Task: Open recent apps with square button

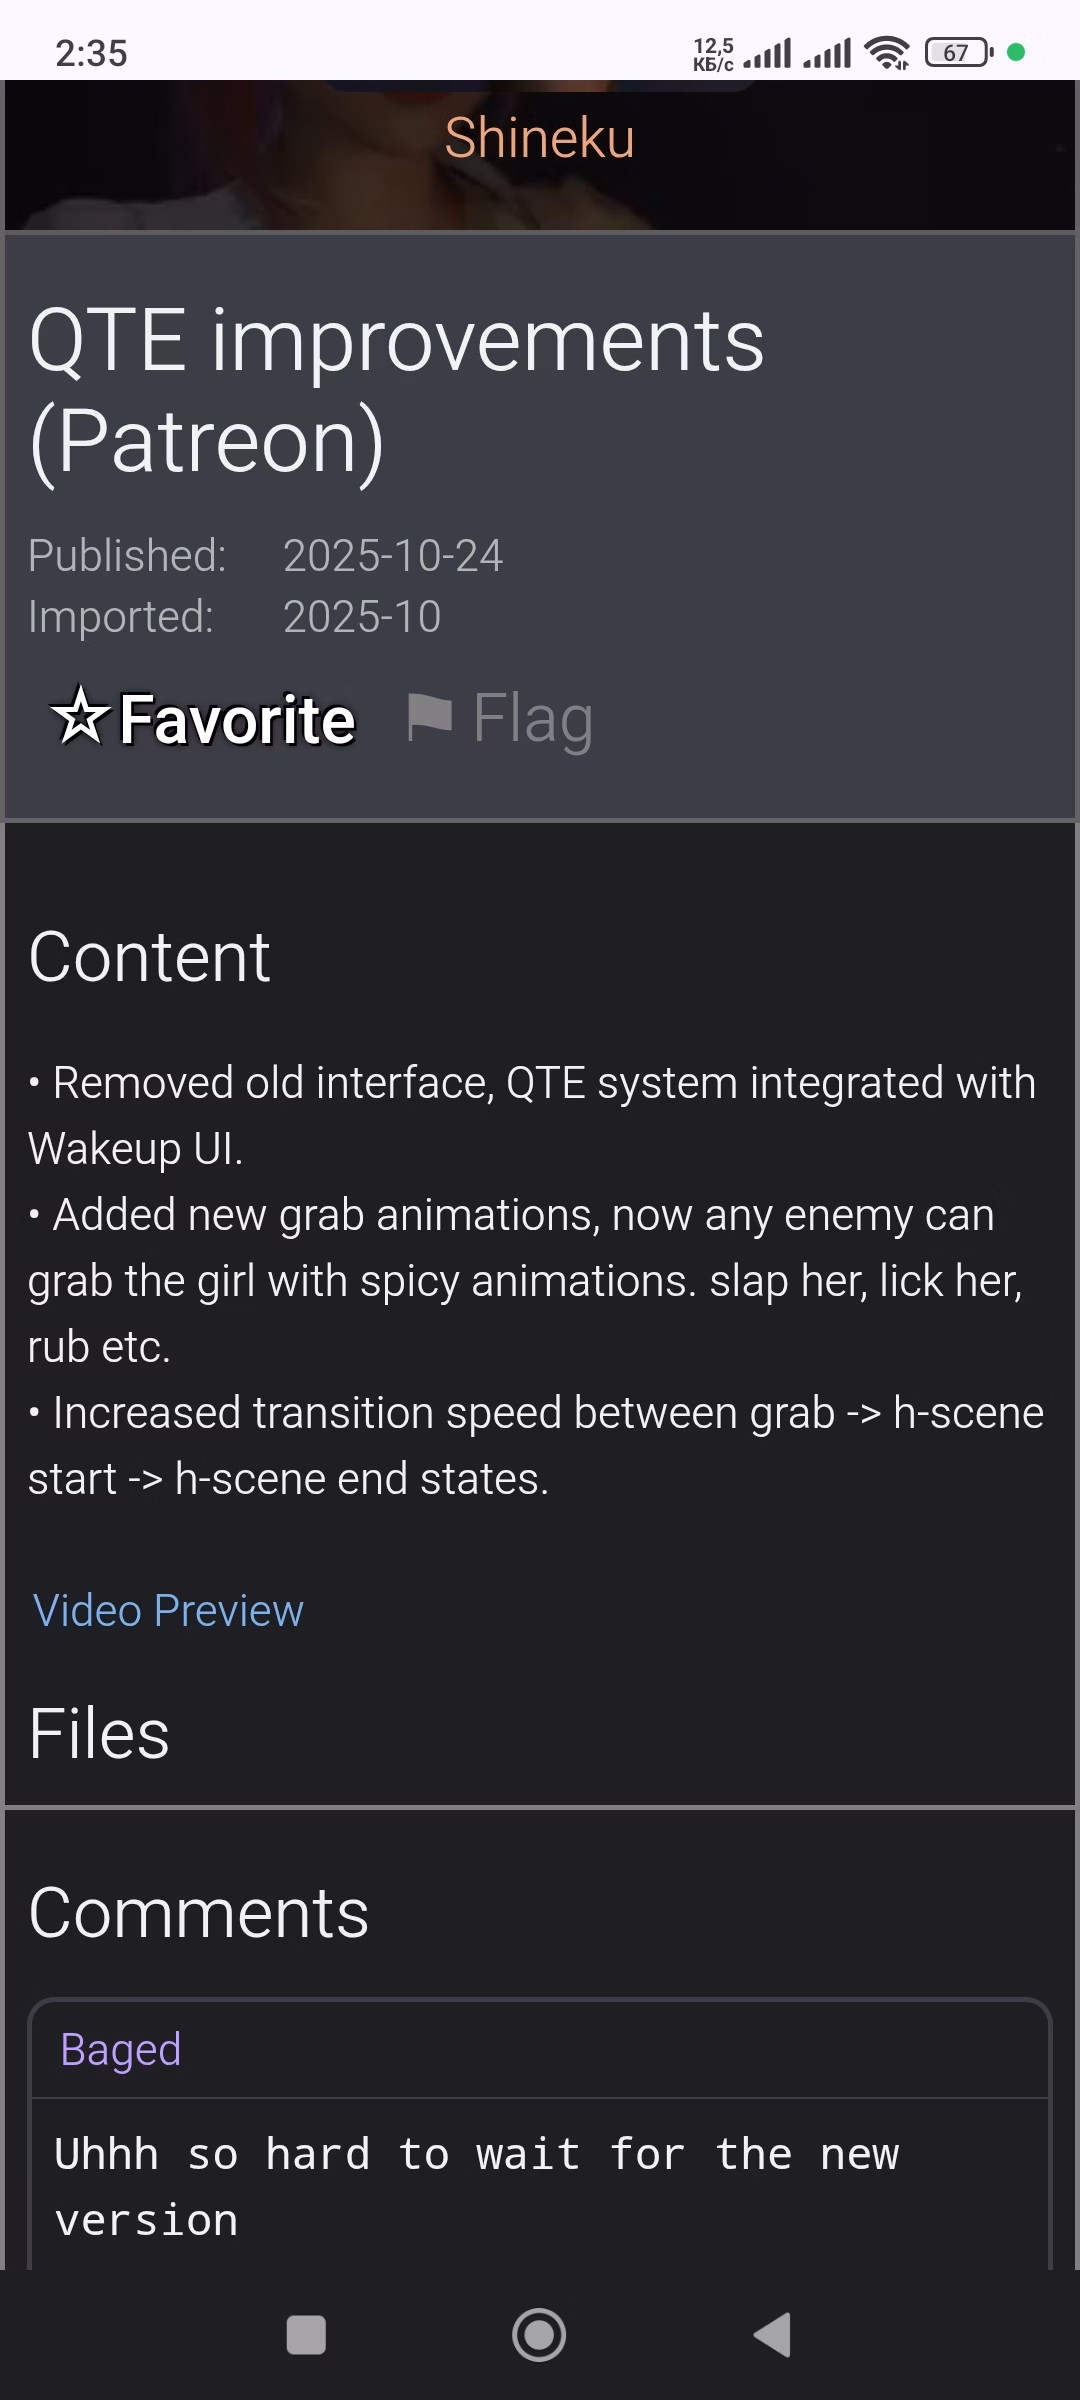Action: tap(306, 2335)
